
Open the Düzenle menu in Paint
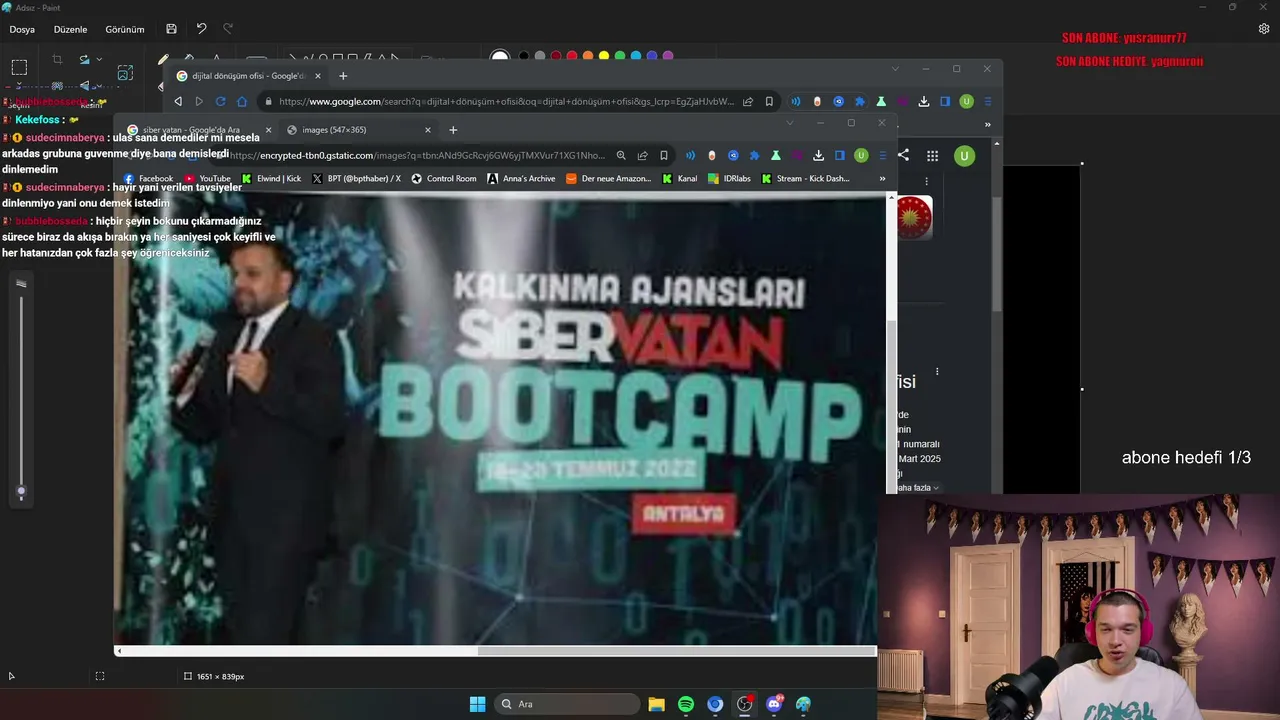click(x=70, y=30)
